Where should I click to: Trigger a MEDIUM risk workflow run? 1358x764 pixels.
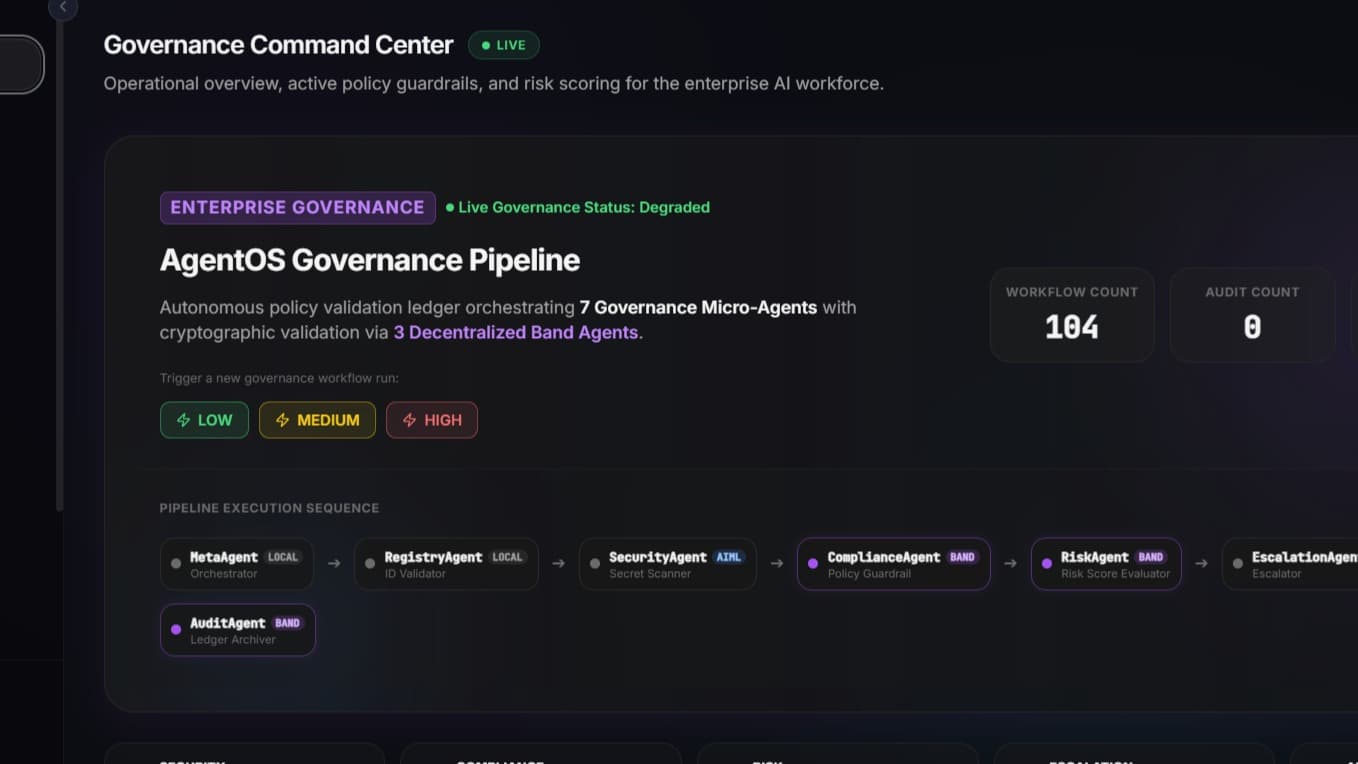pos(317,420)
